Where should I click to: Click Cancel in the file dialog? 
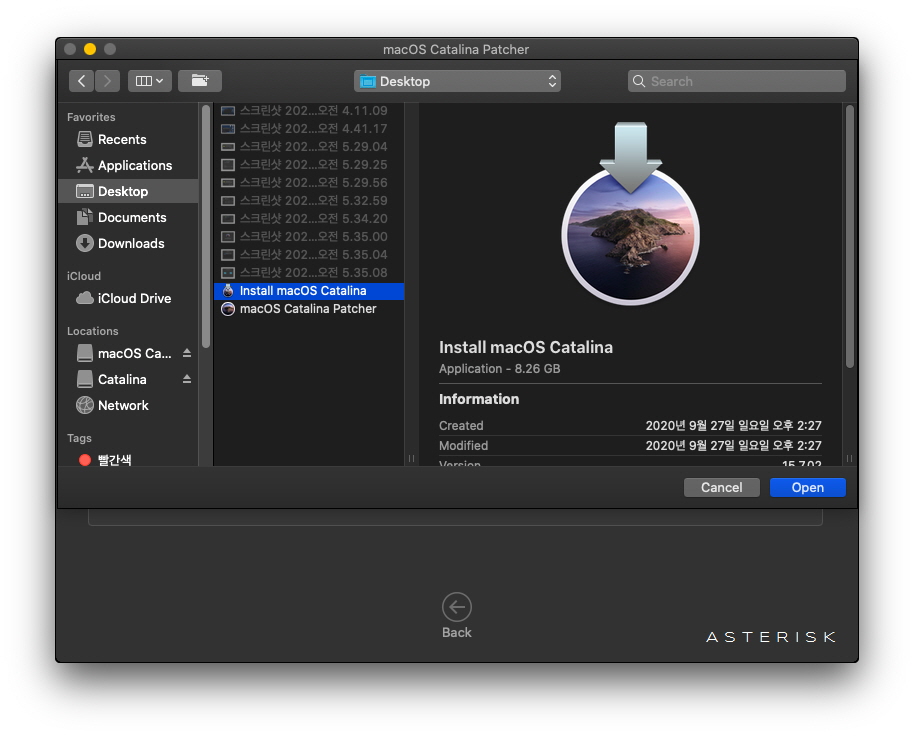721,488
